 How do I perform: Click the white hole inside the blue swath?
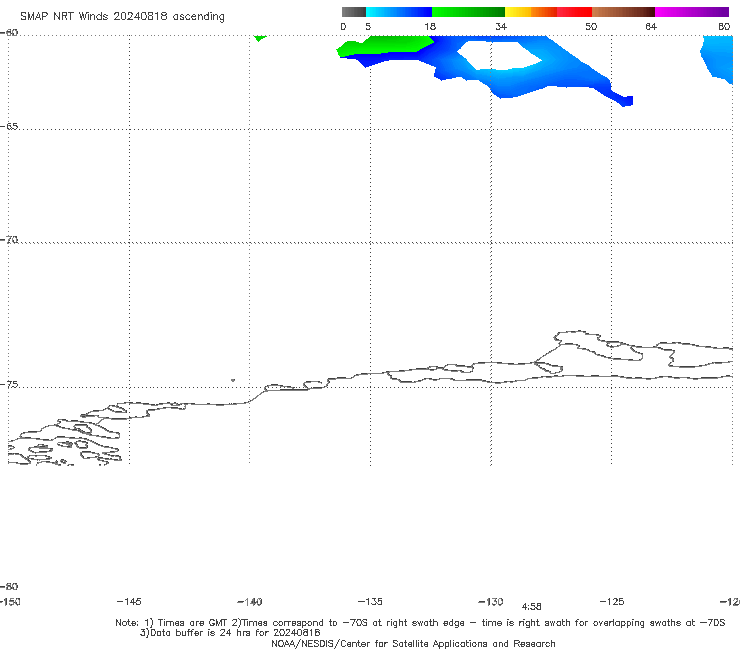click(x=498, y=55)
